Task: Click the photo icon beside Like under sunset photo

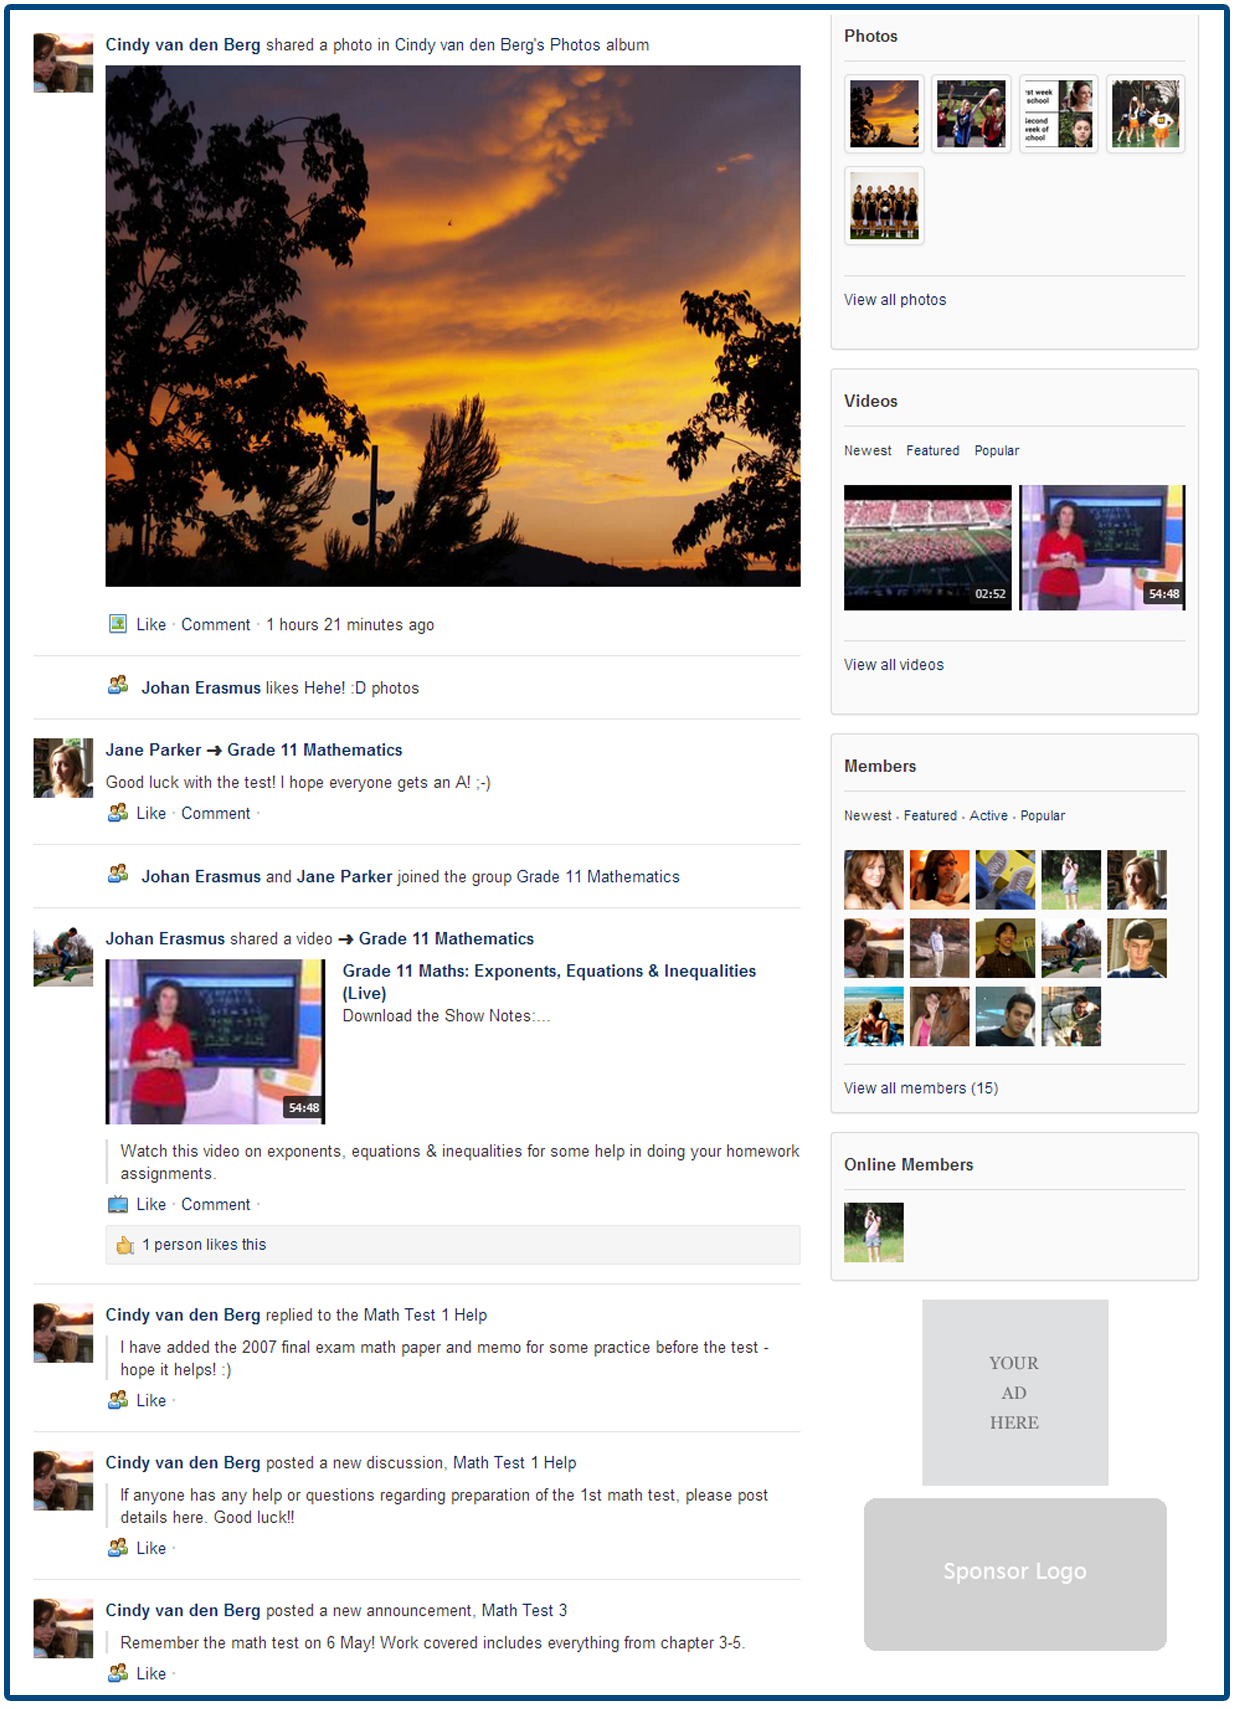Action: tap(118, 624)
